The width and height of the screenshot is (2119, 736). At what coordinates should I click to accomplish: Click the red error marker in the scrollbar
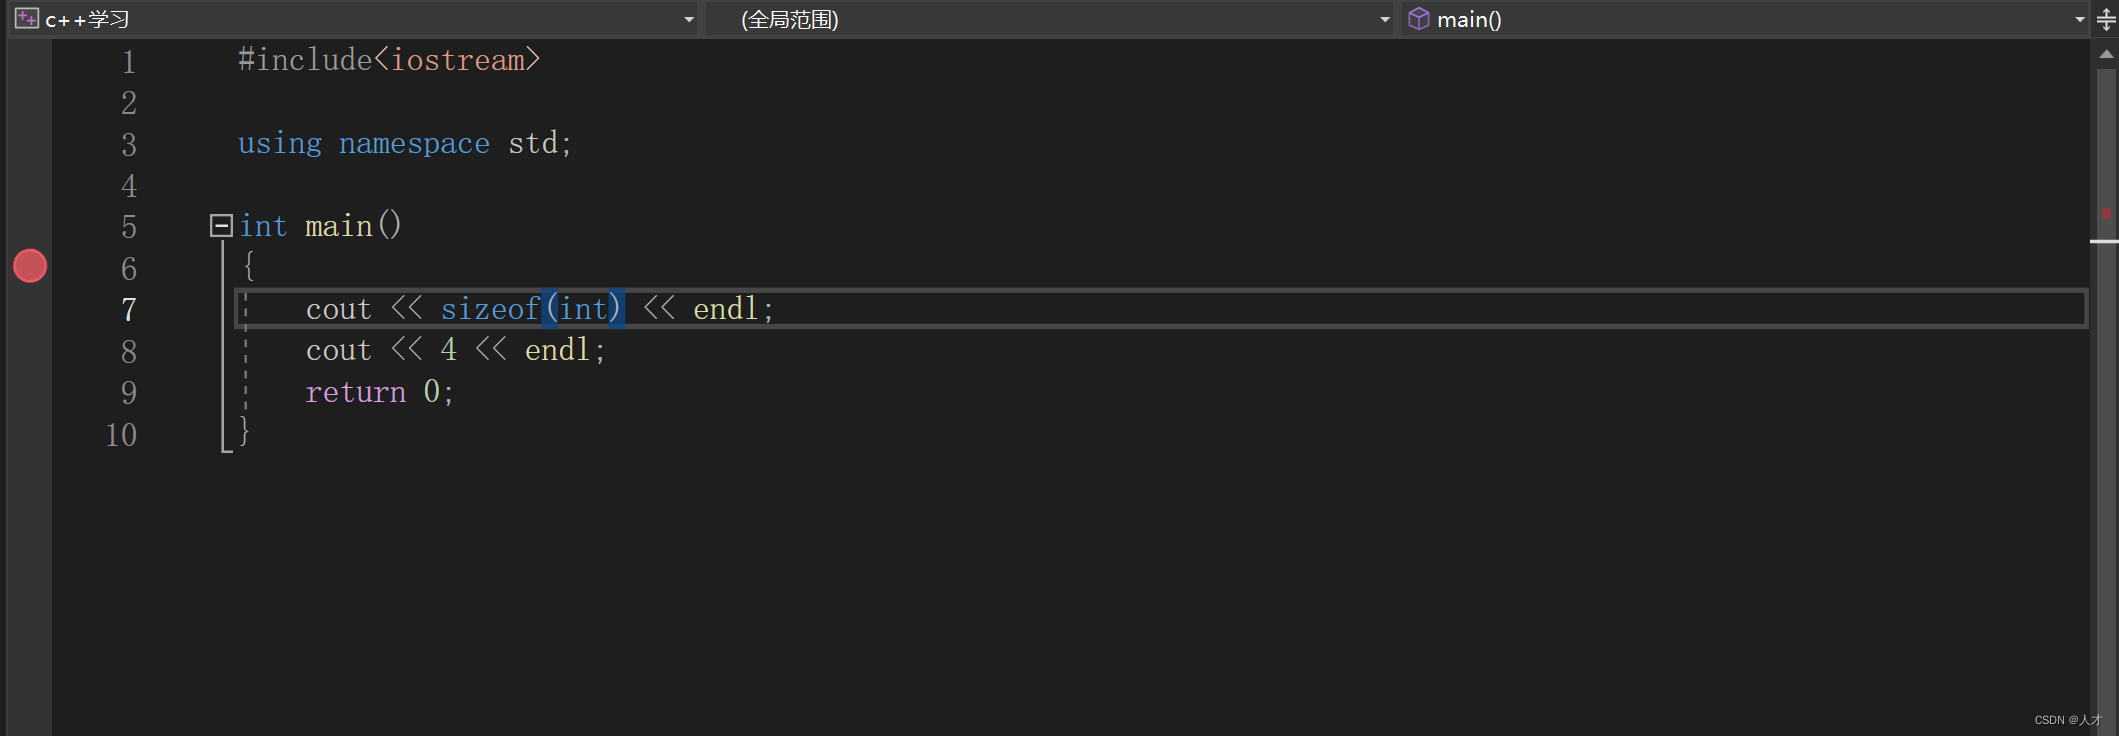pos(2108,215)
